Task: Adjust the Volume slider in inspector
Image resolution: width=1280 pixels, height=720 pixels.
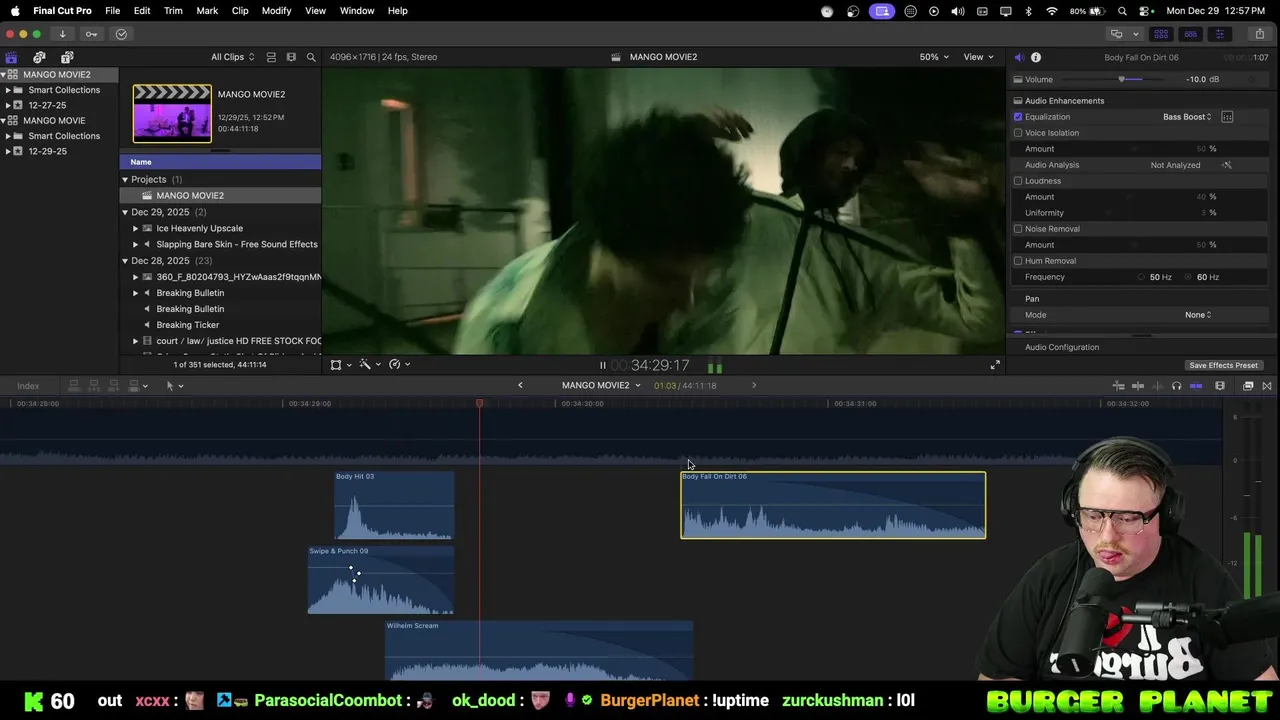Action: [x=1122, y=79]
